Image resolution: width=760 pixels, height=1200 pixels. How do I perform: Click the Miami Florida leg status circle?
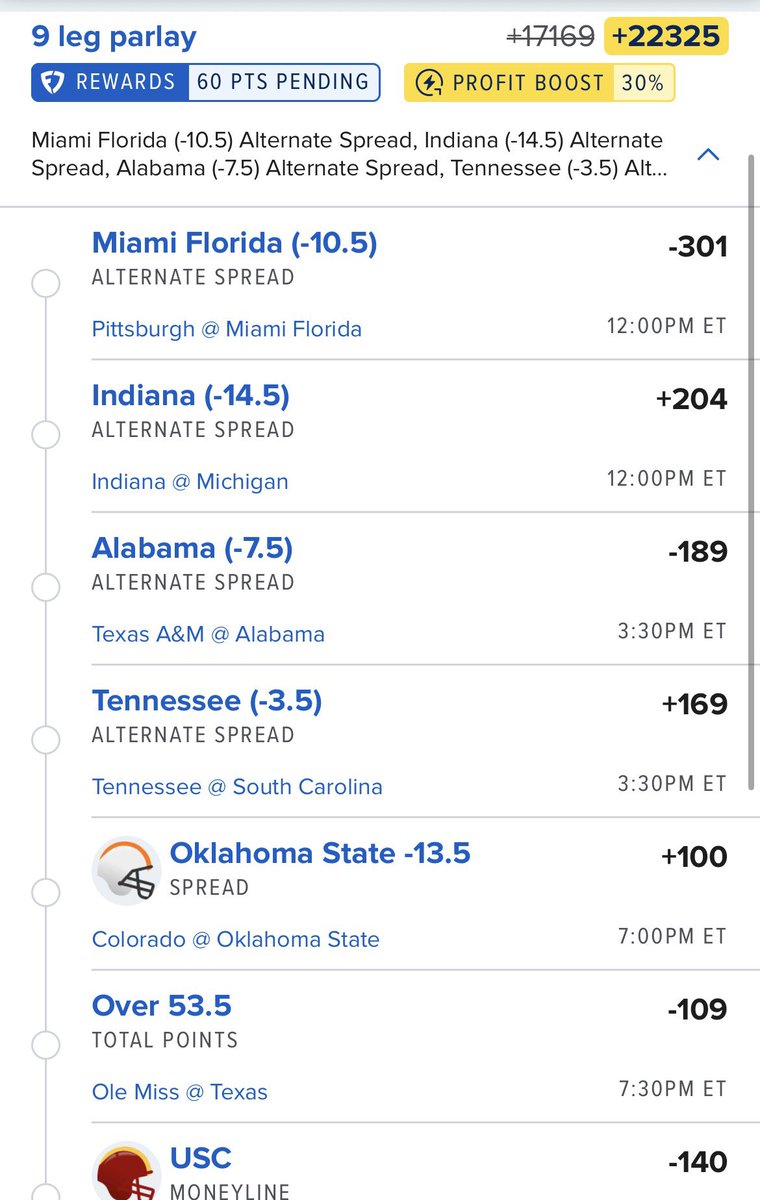click(x=46, y=284)
